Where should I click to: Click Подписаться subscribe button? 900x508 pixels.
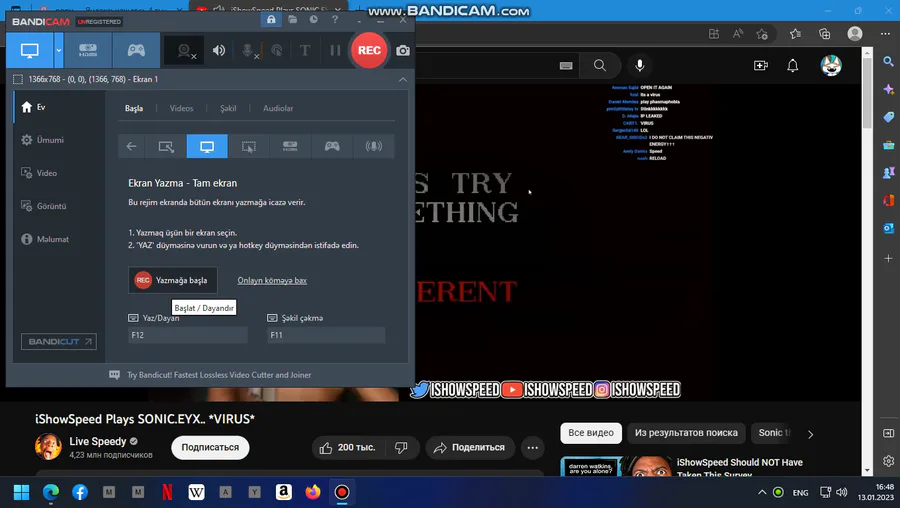pos(210,447)
